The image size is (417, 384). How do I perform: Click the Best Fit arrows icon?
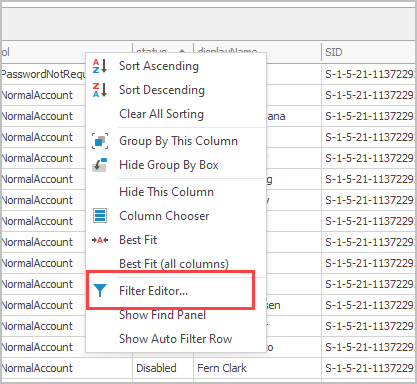tap(100, 240)
